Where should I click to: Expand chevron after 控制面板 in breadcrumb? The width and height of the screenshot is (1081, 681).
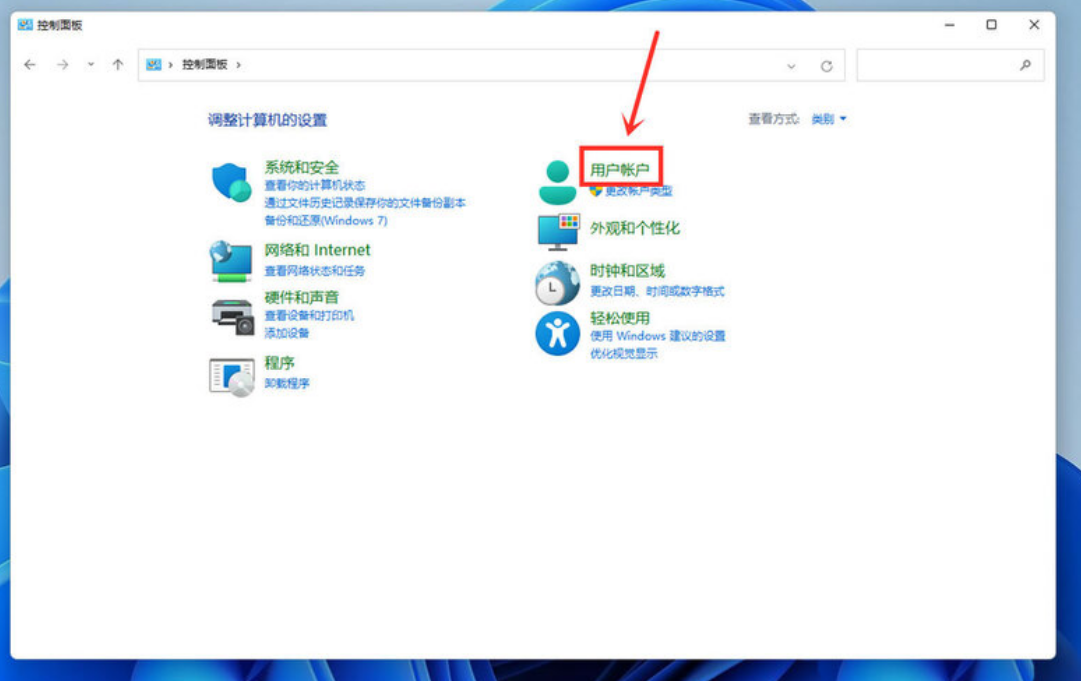point(239,65)
